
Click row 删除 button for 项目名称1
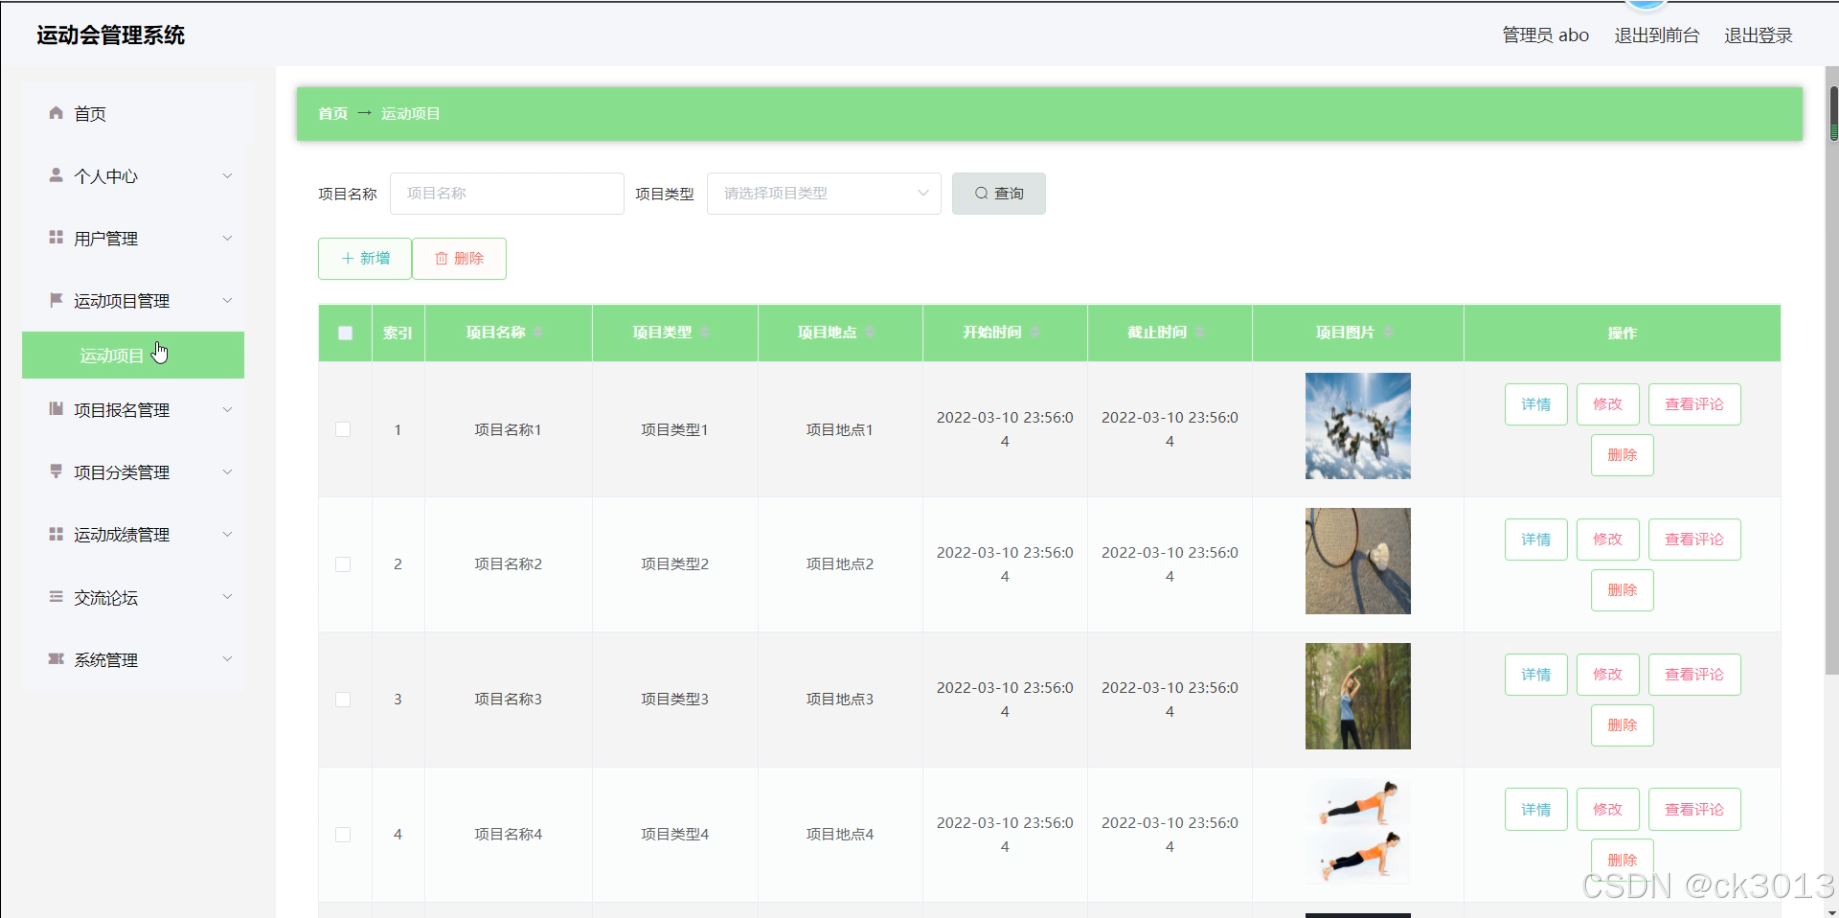(x=1622, y=455)
